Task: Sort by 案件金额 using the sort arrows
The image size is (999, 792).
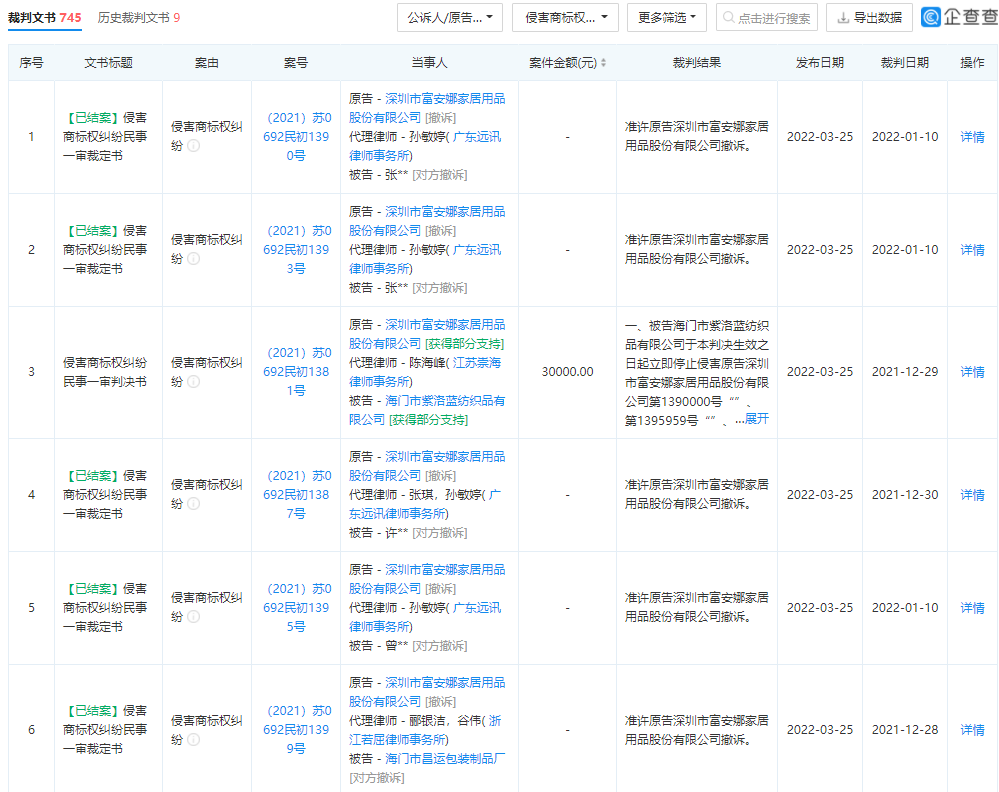Action: coord(603,63)
